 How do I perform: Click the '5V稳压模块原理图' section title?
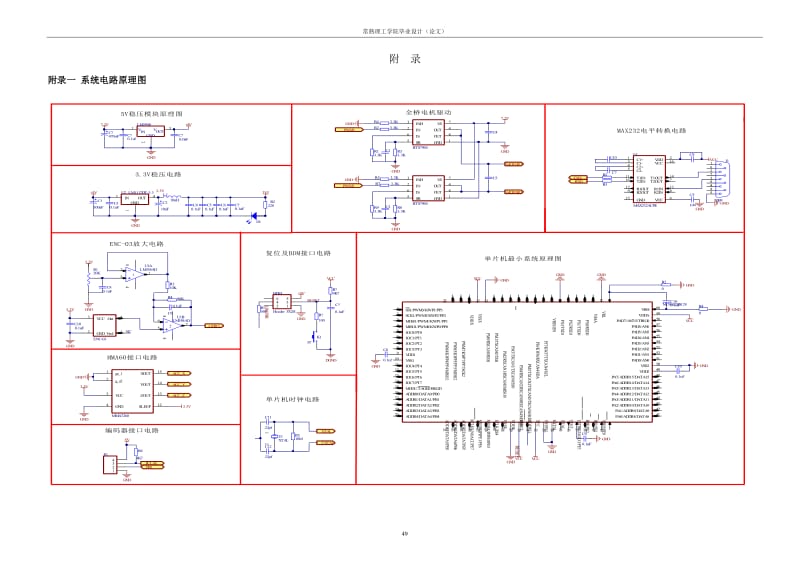pos(151,114)
